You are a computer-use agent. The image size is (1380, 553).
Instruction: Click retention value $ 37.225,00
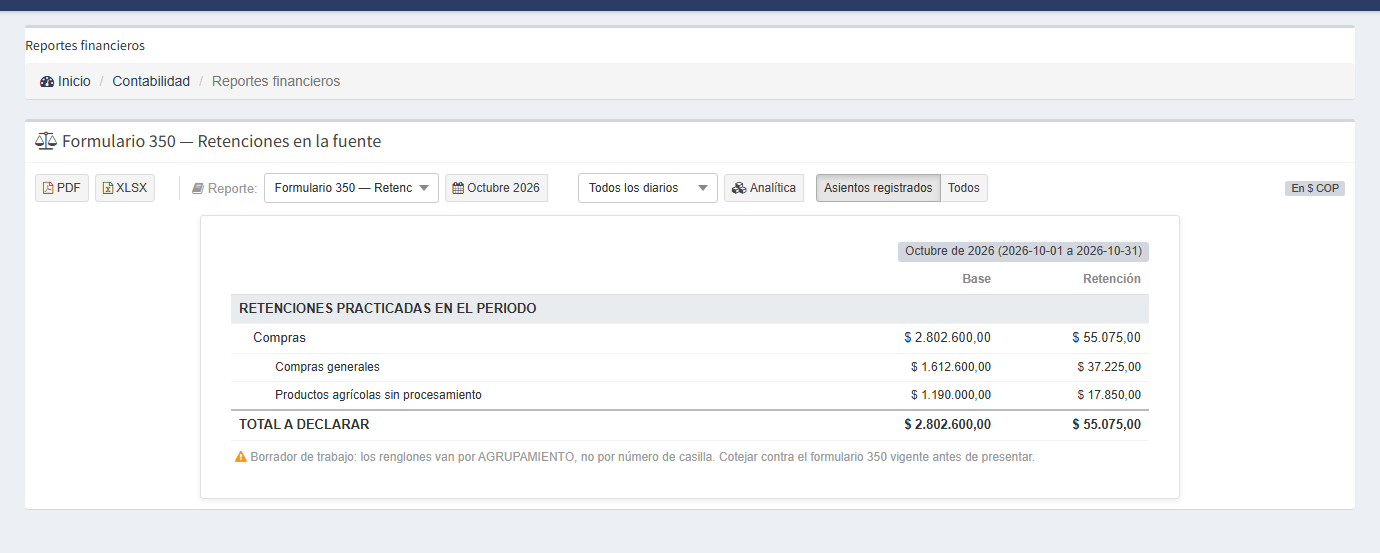[1109, 367]
